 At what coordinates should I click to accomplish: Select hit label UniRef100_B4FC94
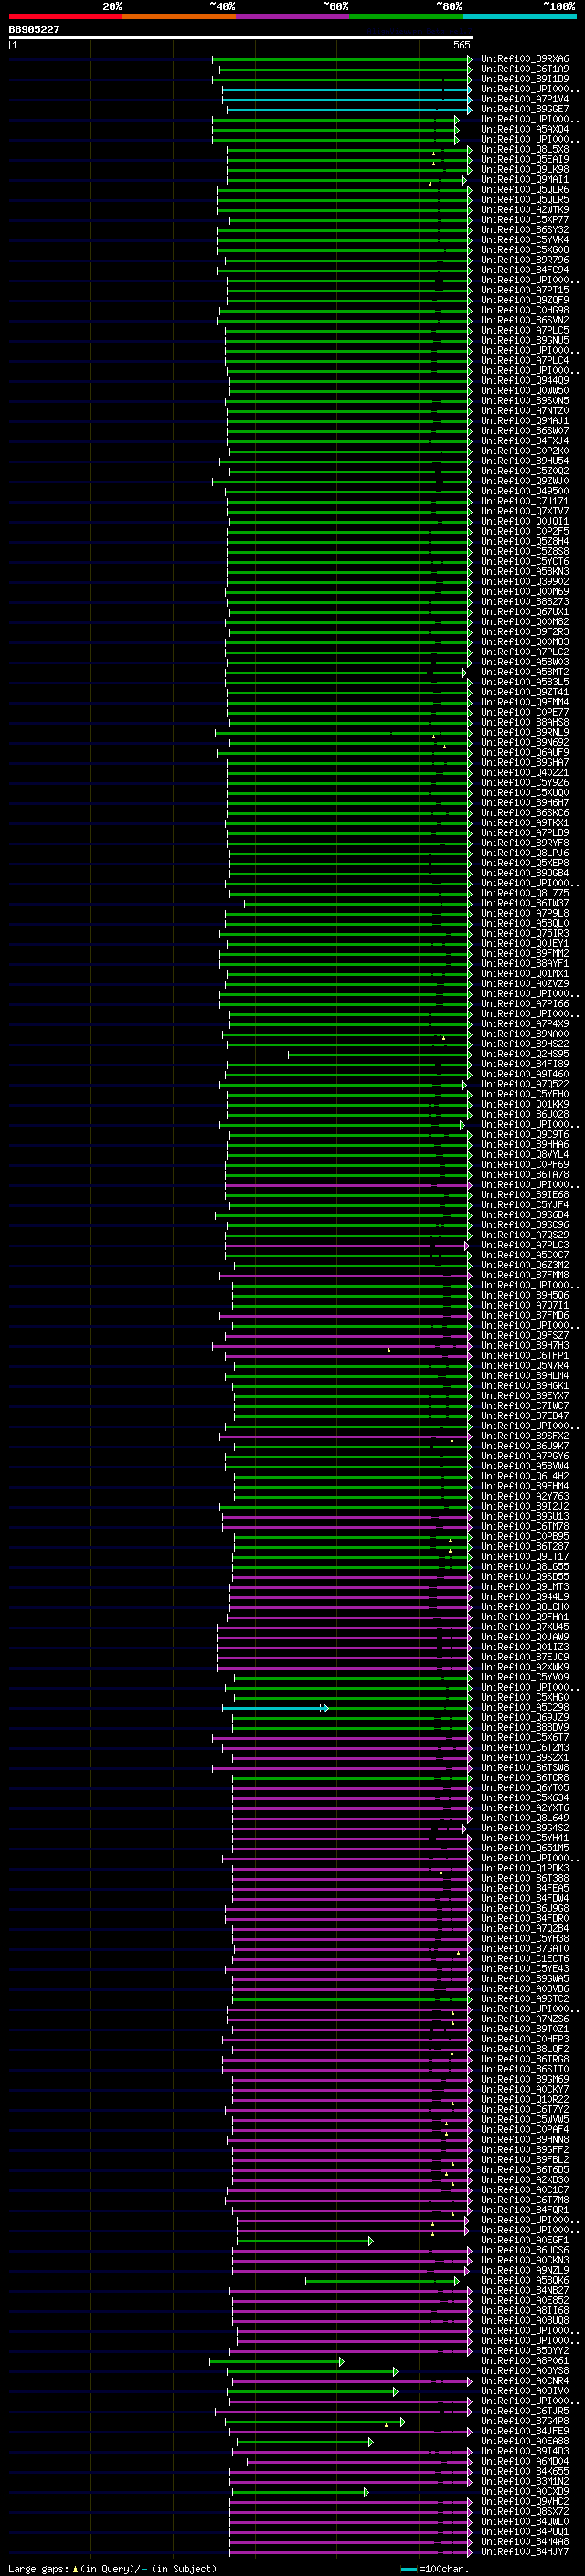525,270
